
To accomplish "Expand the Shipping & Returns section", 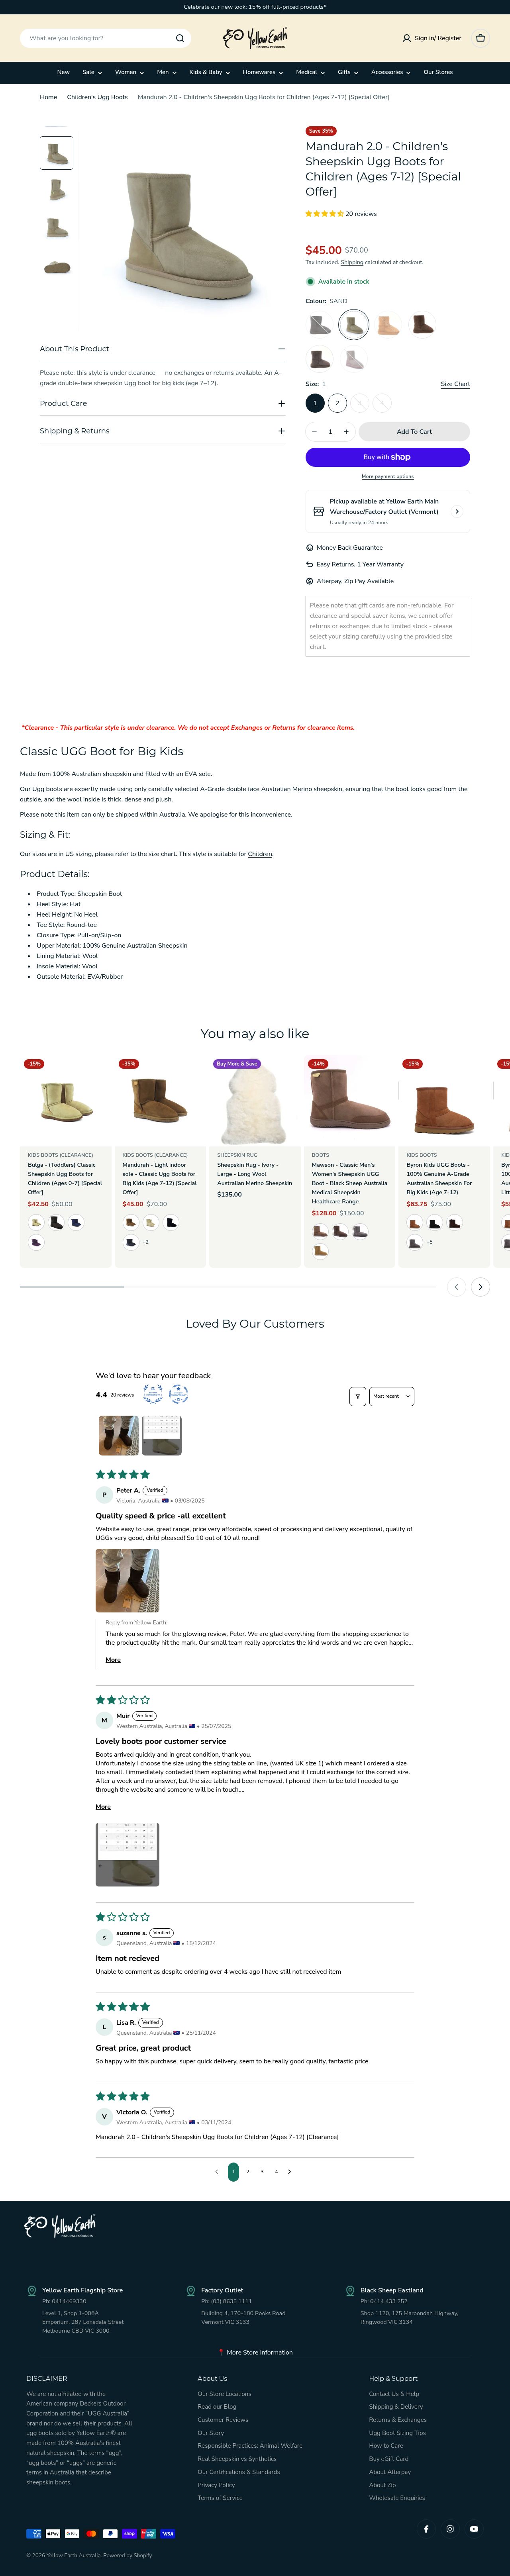I will tap(162, 431).
